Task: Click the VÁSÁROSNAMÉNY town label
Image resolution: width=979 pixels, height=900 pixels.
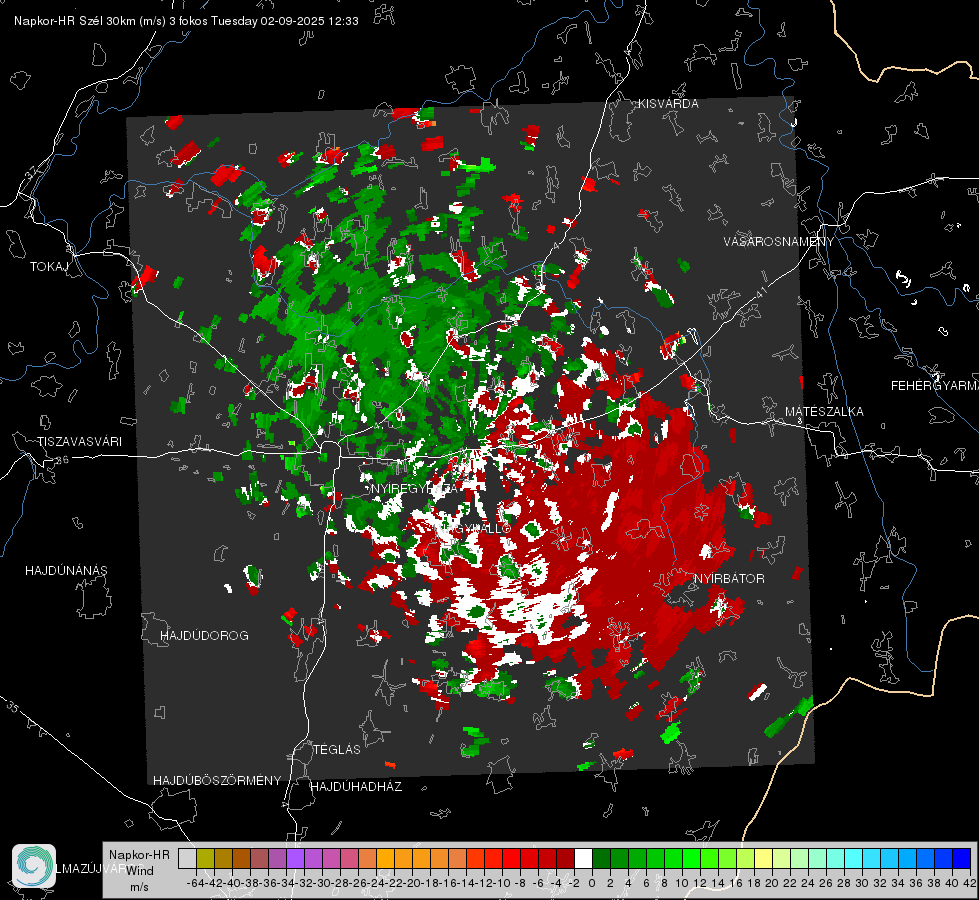Action: pyautogui.click(x=779, y=242)
